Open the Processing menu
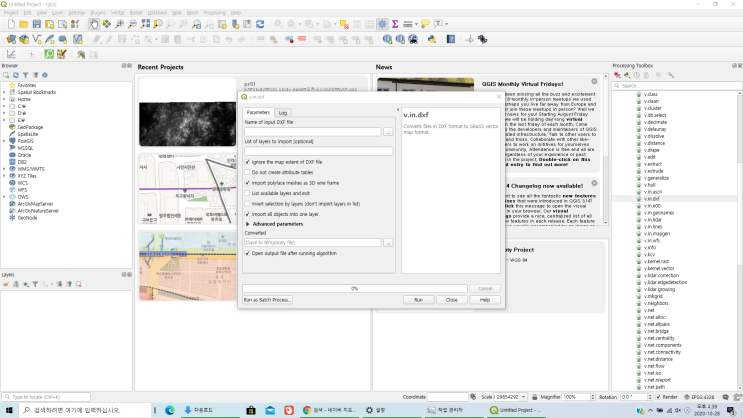 click(x=215, y=13)
